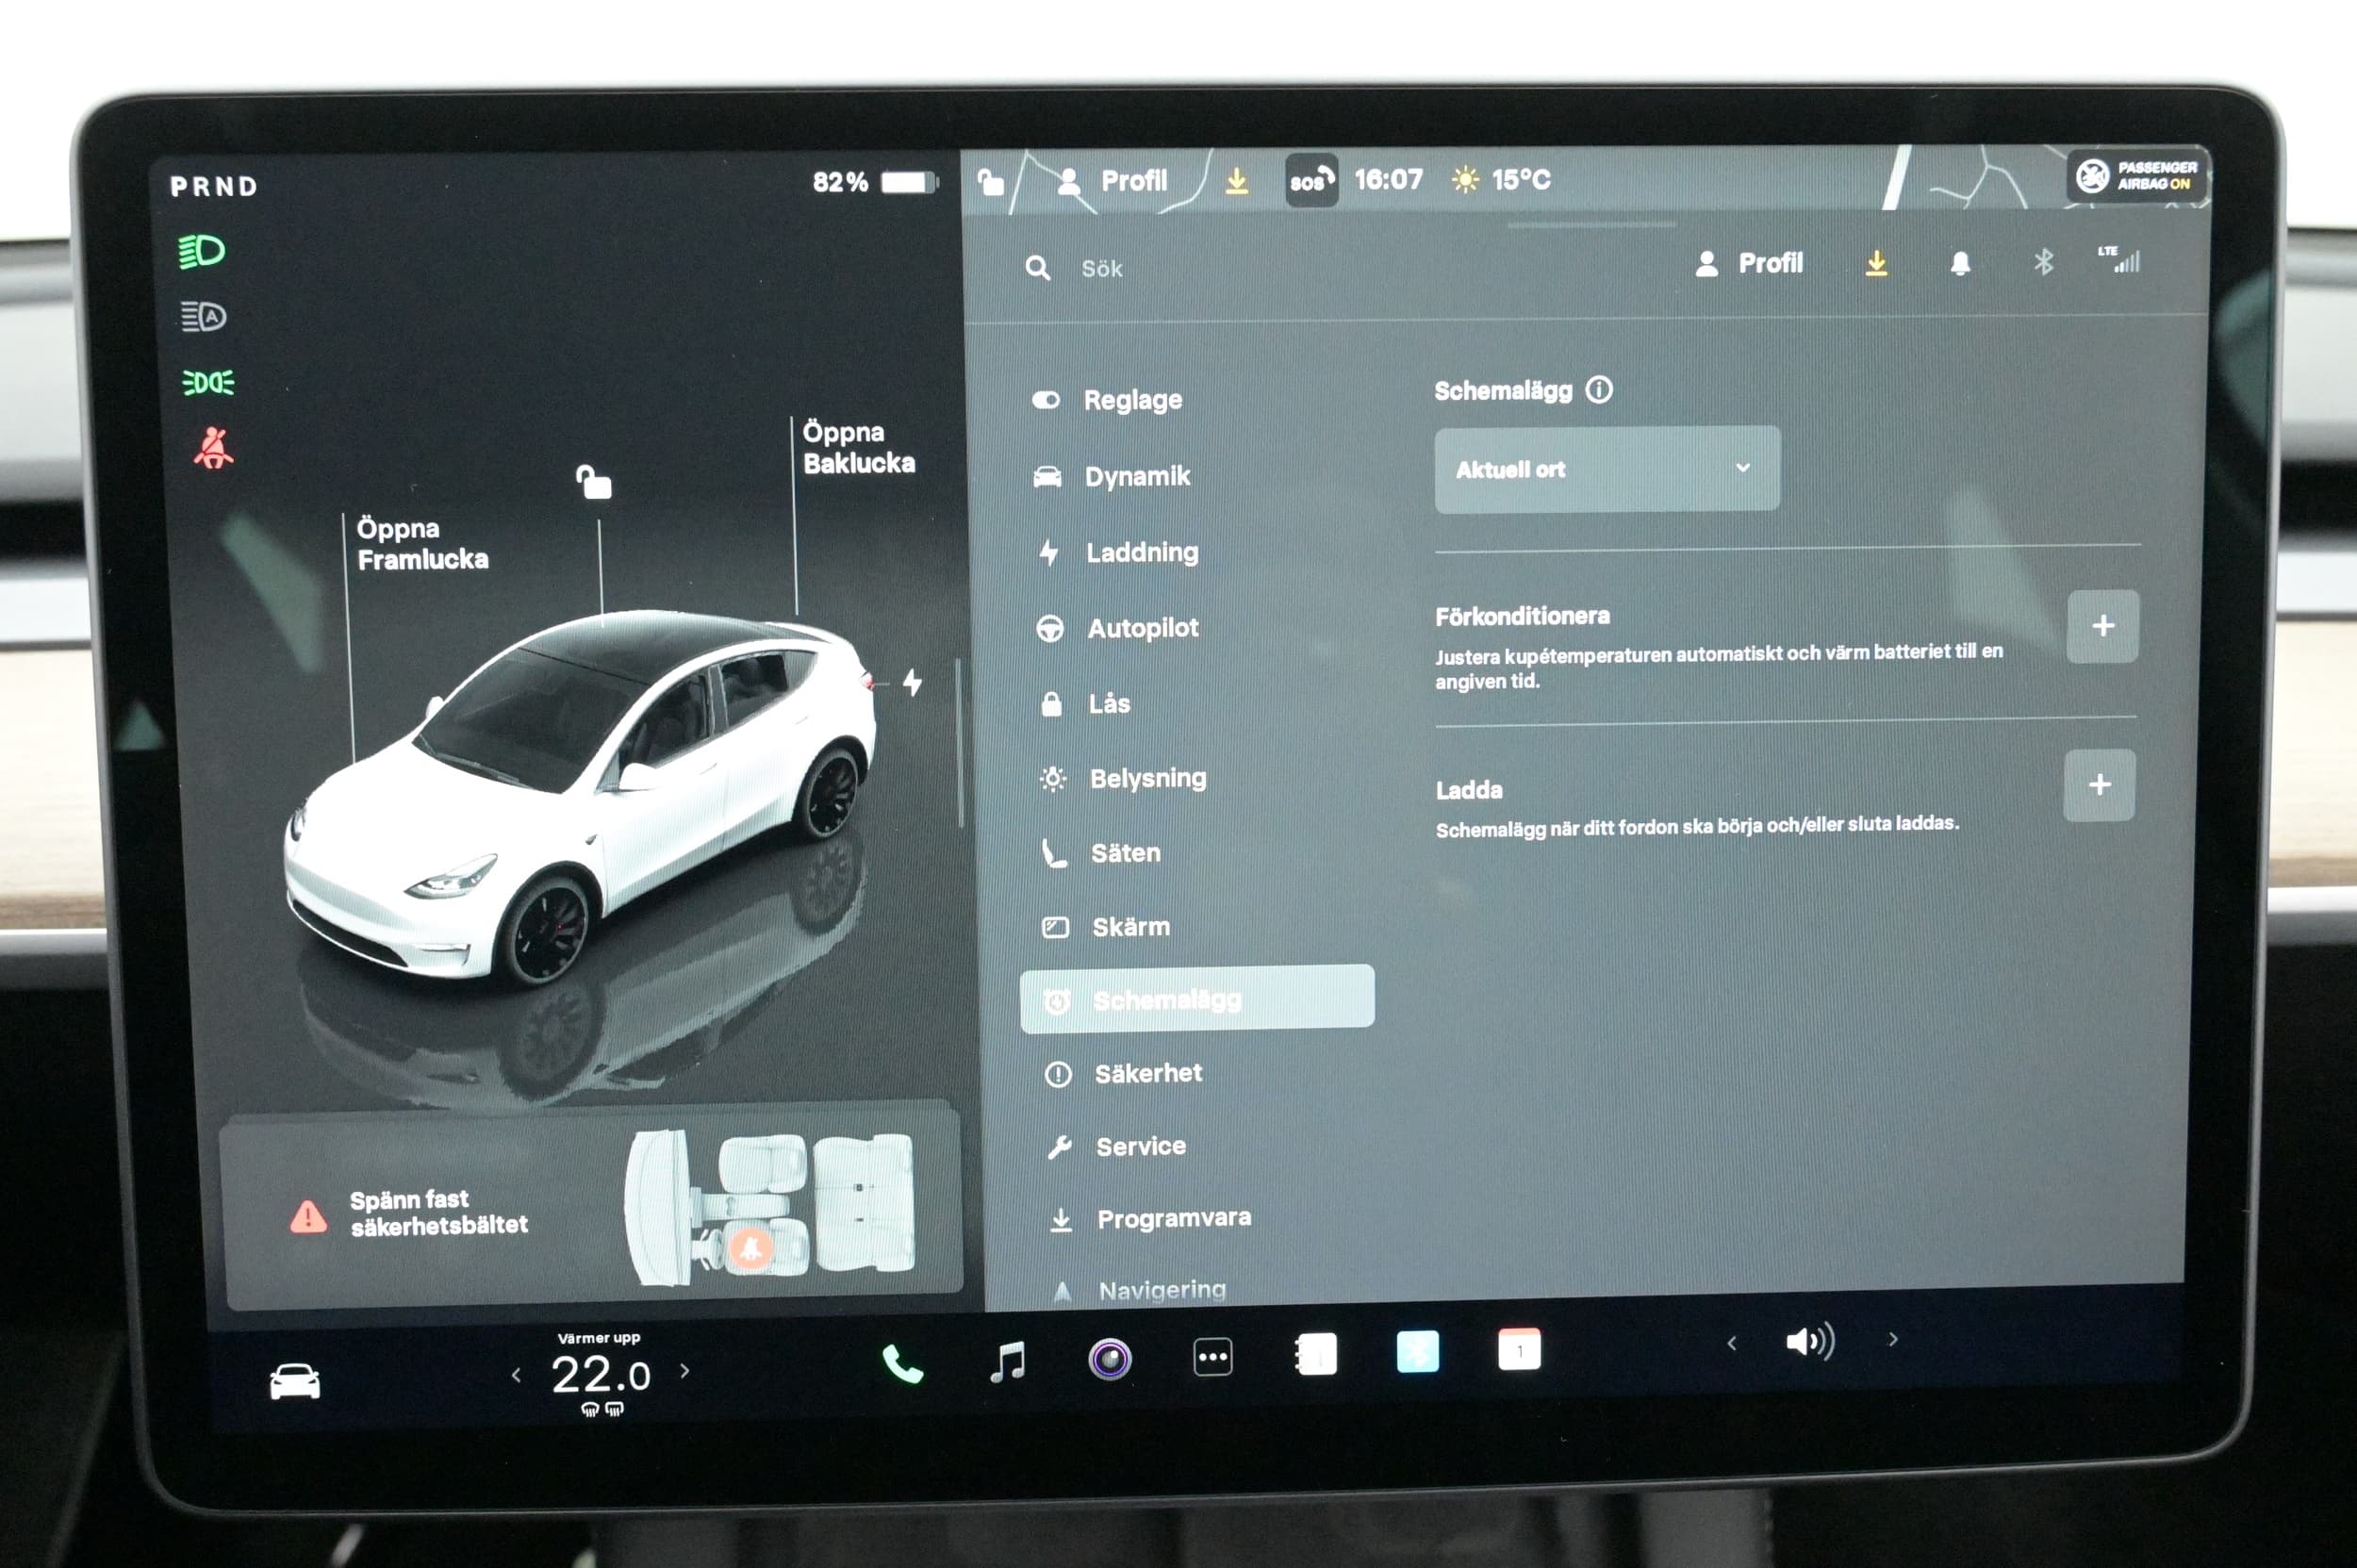Open the notifications bell icon
The image size is (2357, 1568).
pyautogui.click(x=1960, y=263)
